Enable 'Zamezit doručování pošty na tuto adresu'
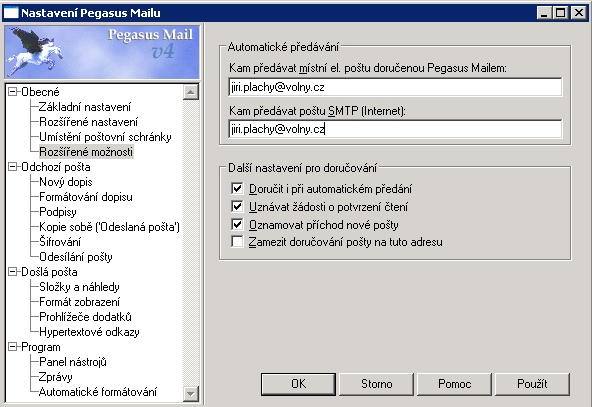 tap(237, 242)
